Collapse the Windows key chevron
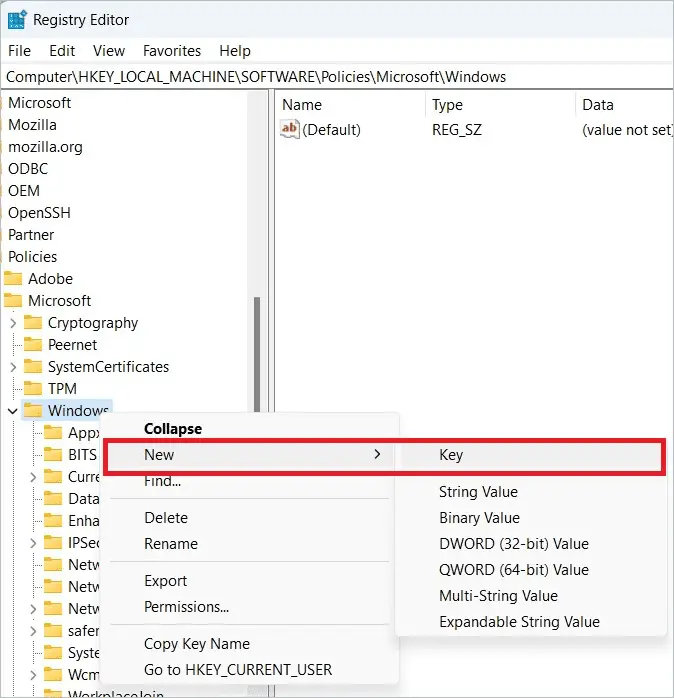This screenshot has width=674, height=698. [12, 411]
